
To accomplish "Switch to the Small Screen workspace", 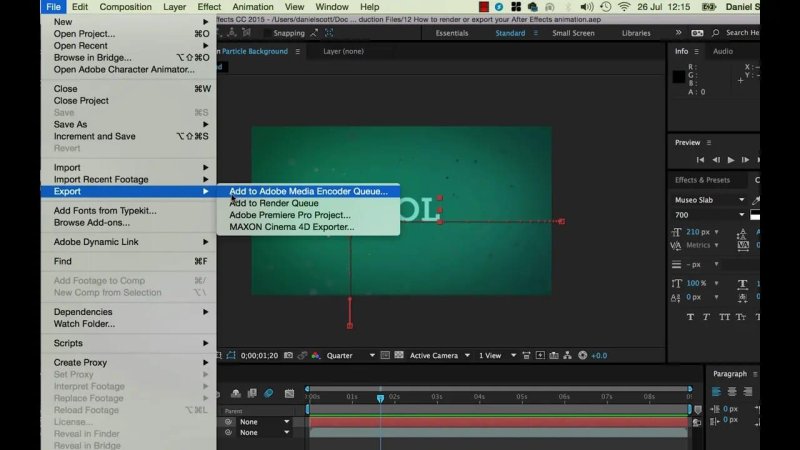I will 573,33.
